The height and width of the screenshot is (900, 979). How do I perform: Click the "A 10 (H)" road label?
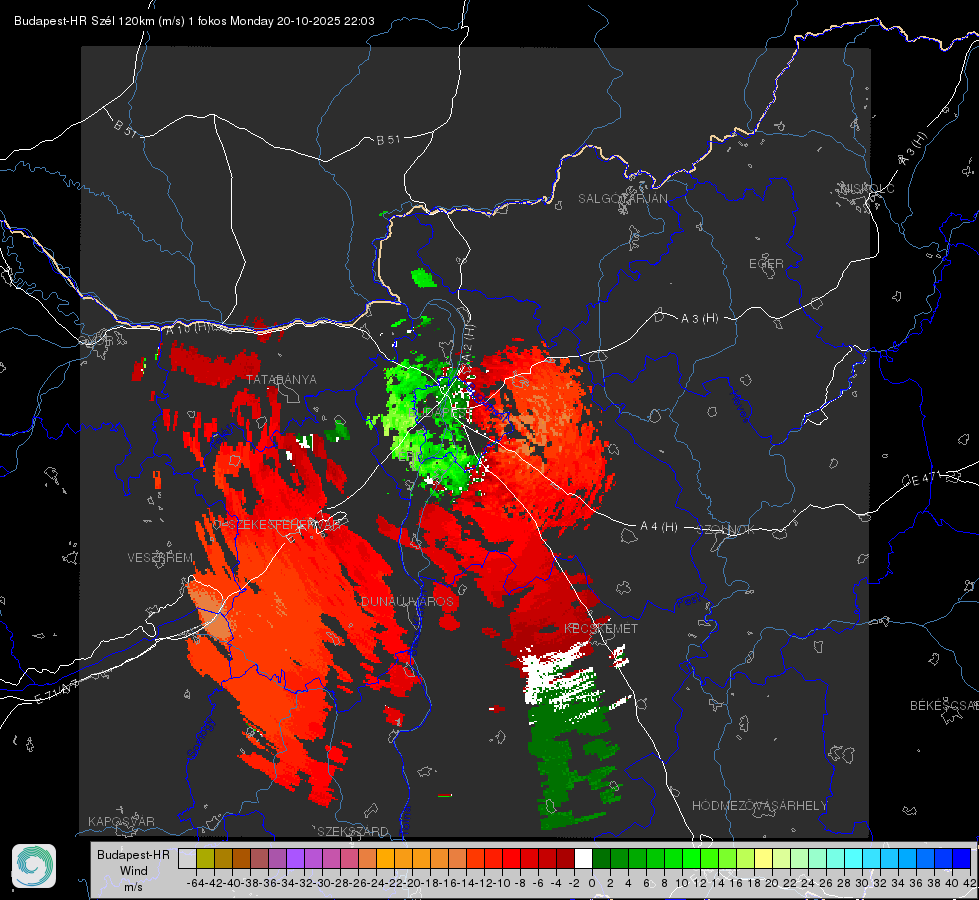click(189, 329)
